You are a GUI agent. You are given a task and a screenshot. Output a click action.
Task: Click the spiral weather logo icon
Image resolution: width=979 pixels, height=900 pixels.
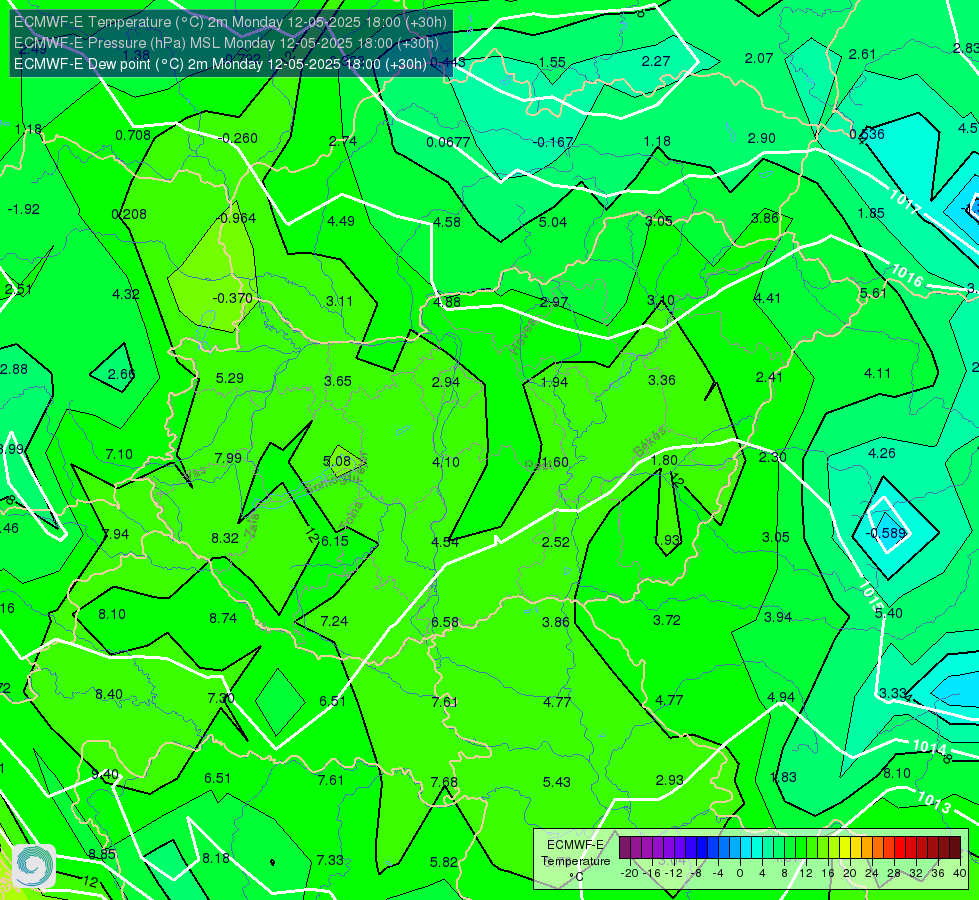pos(34,866)
